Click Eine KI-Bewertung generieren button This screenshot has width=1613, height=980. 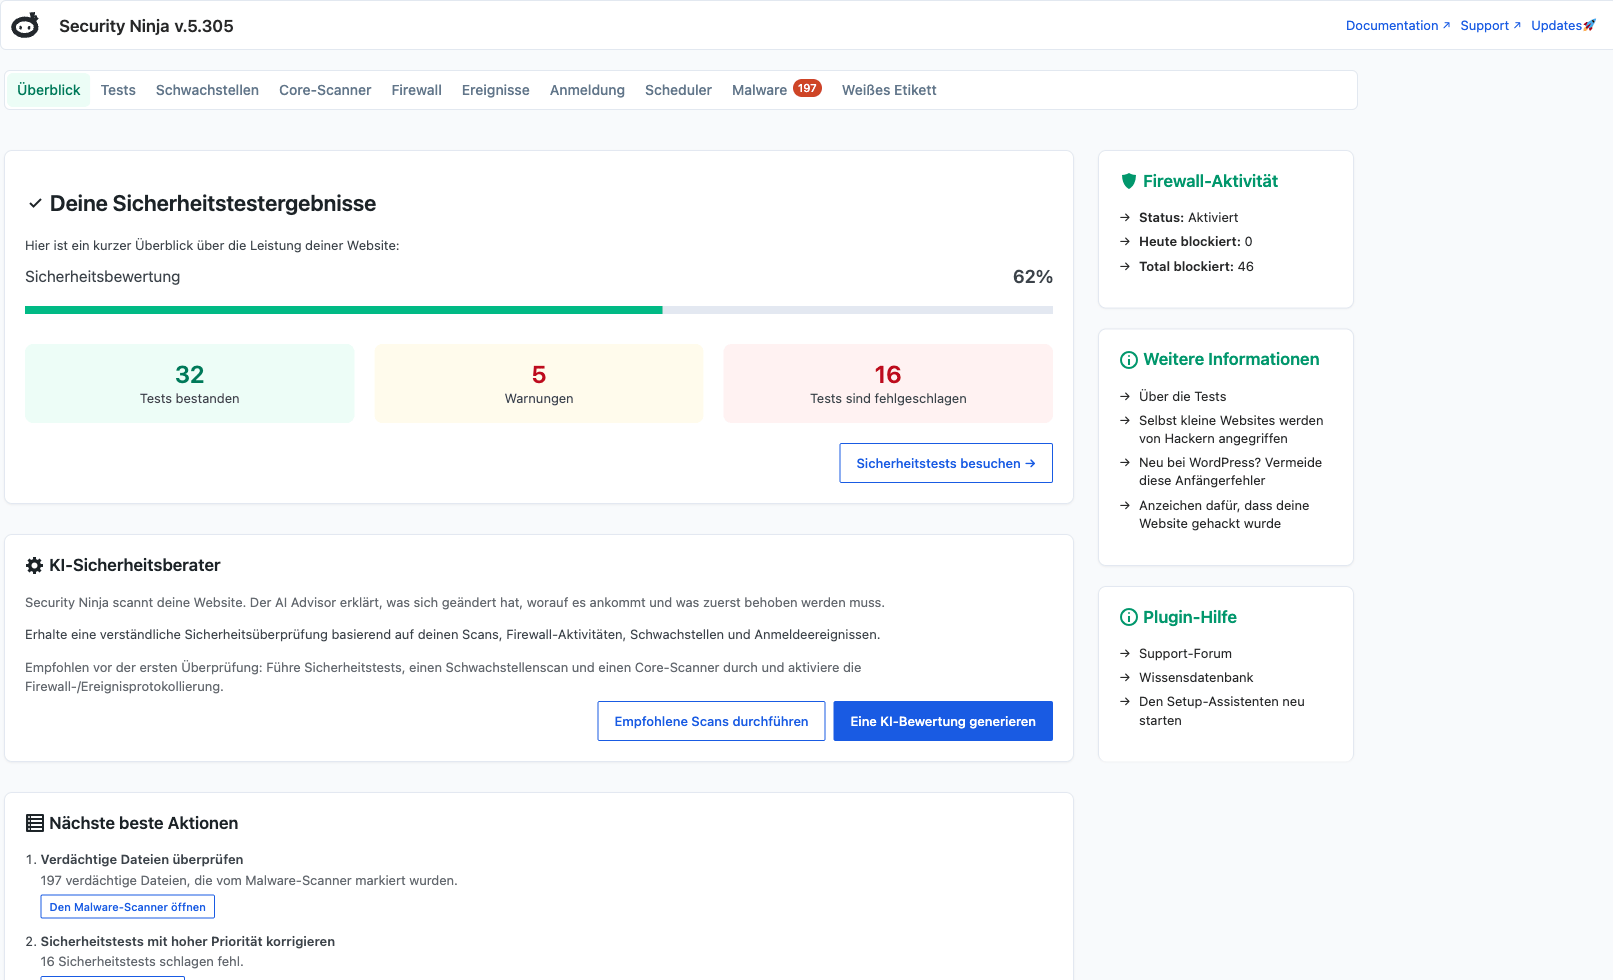point(943,721)
